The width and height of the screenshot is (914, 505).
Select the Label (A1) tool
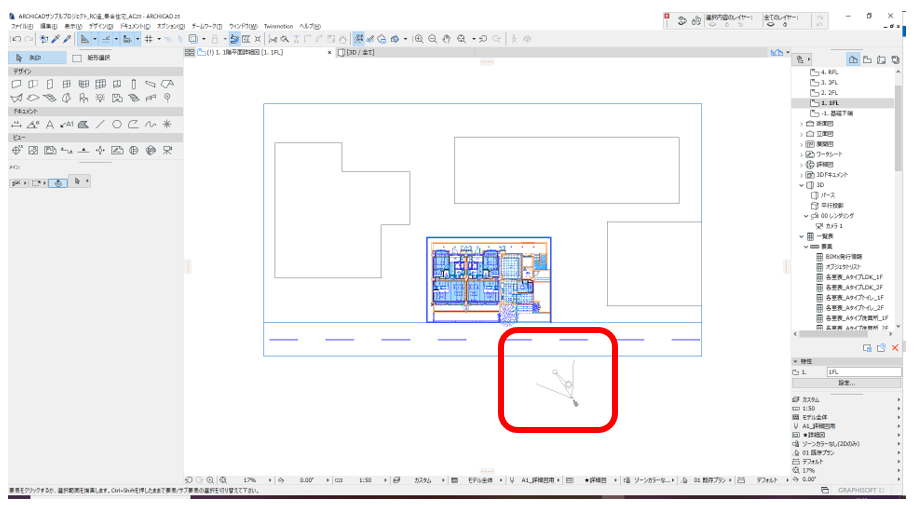tap(66, 124)
